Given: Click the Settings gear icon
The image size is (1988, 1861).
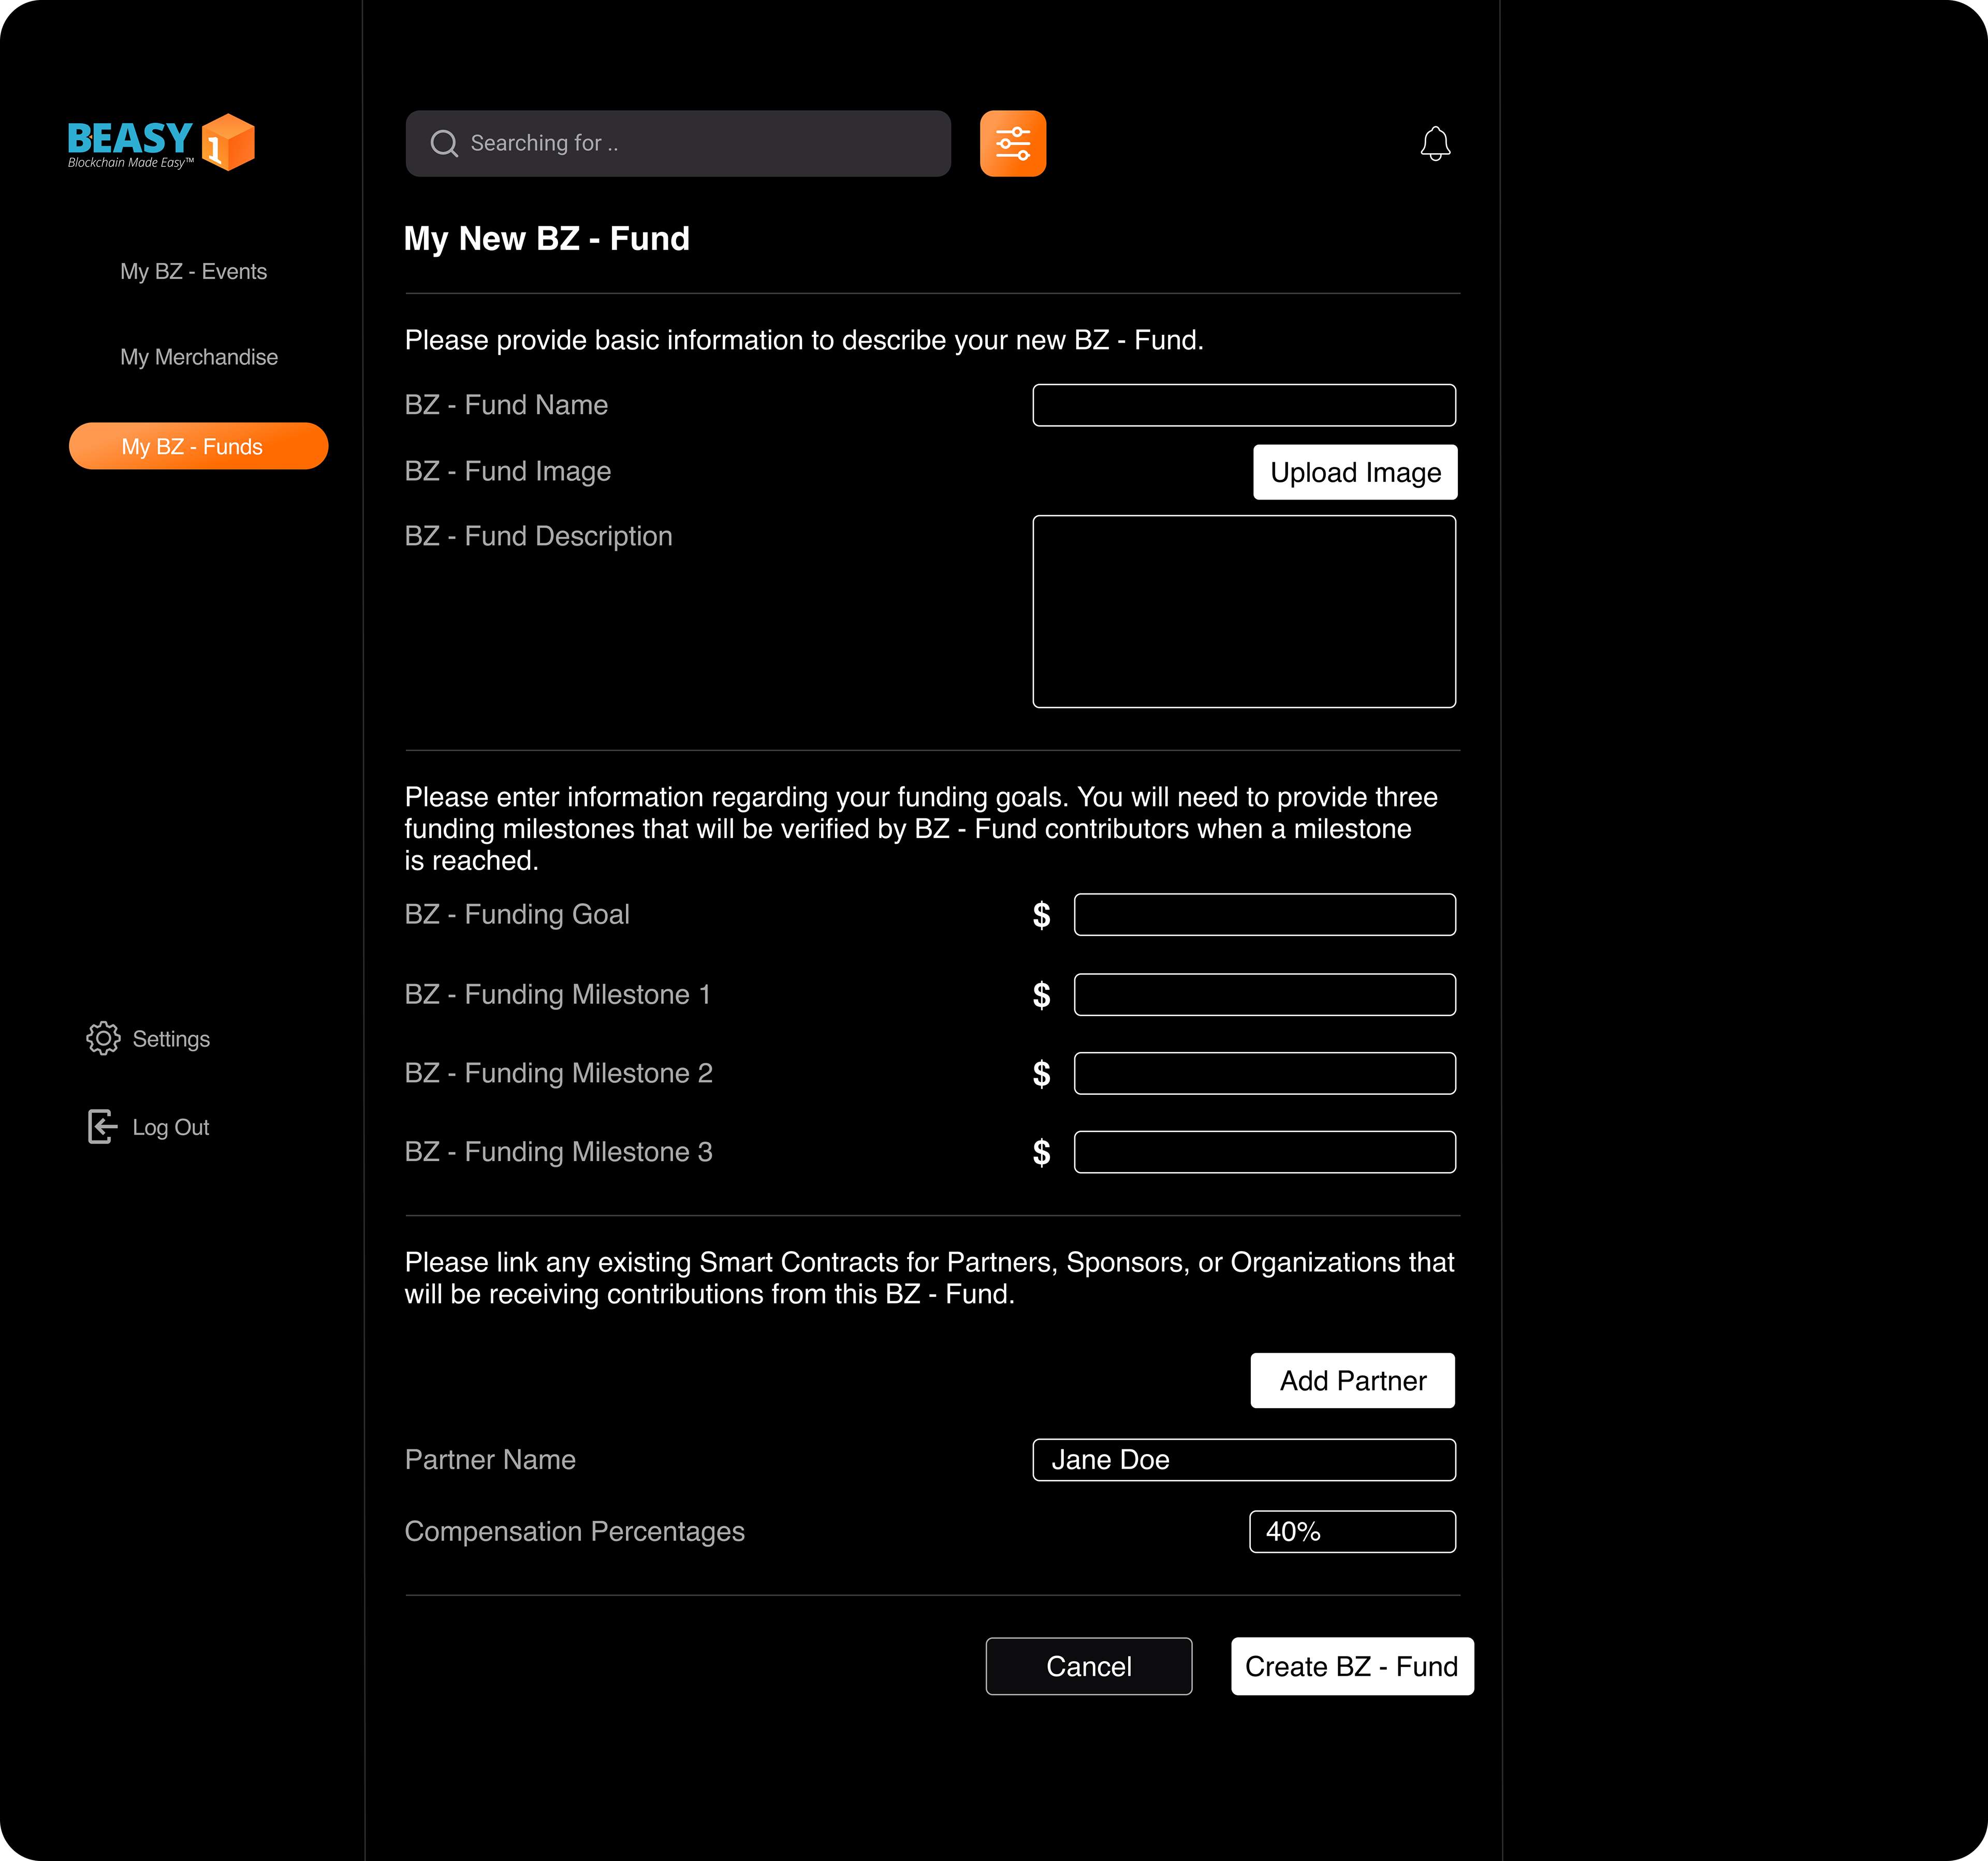Looking at the screenshot, I should coord(103,1038).
